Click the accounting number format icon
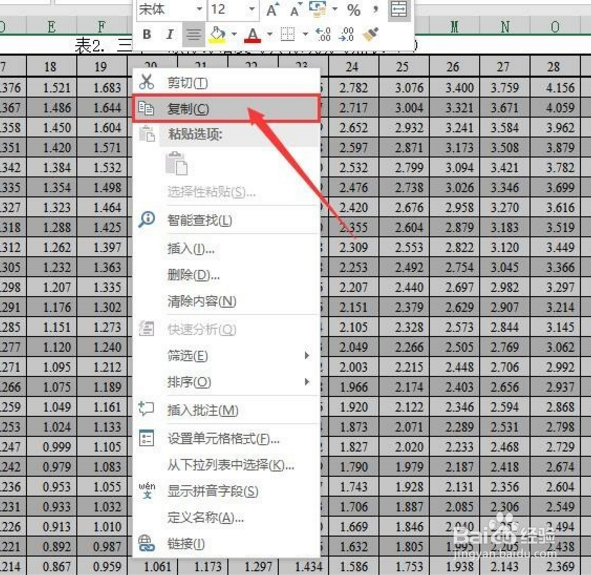The width and height of the screenshot is (591, 575). [317, 9]
